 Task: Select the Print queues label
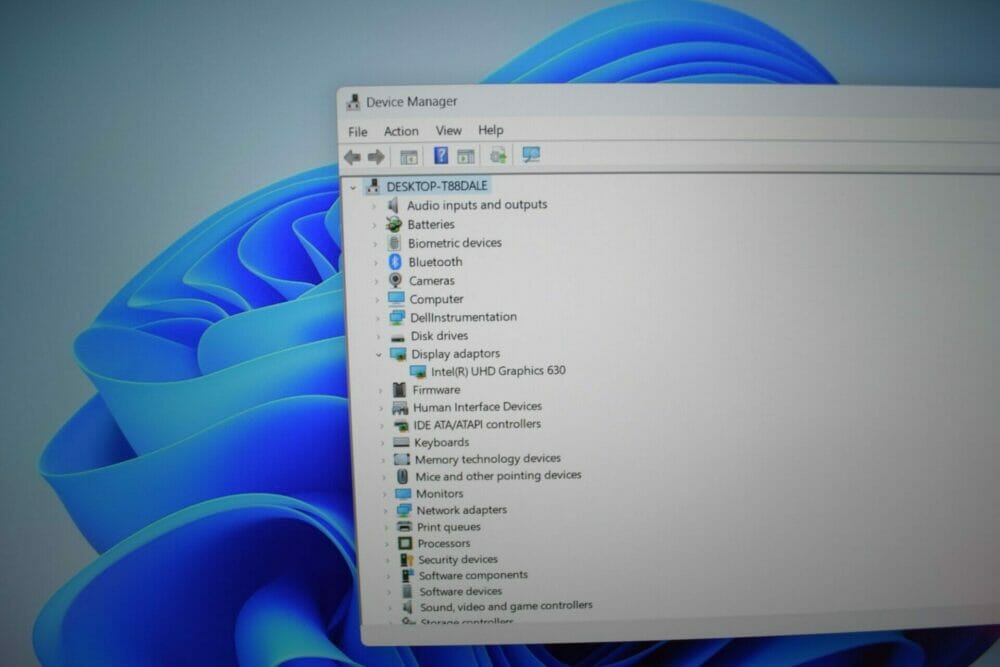tap(449, 527)
